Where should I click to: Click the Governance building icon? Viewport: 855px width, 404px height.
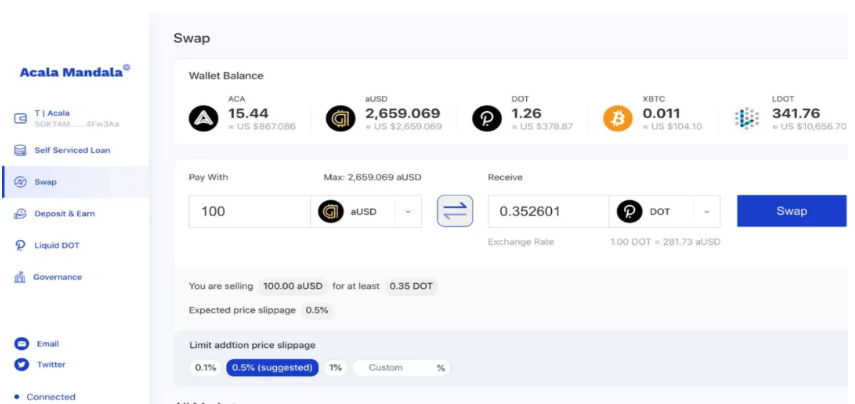point(20,278)
